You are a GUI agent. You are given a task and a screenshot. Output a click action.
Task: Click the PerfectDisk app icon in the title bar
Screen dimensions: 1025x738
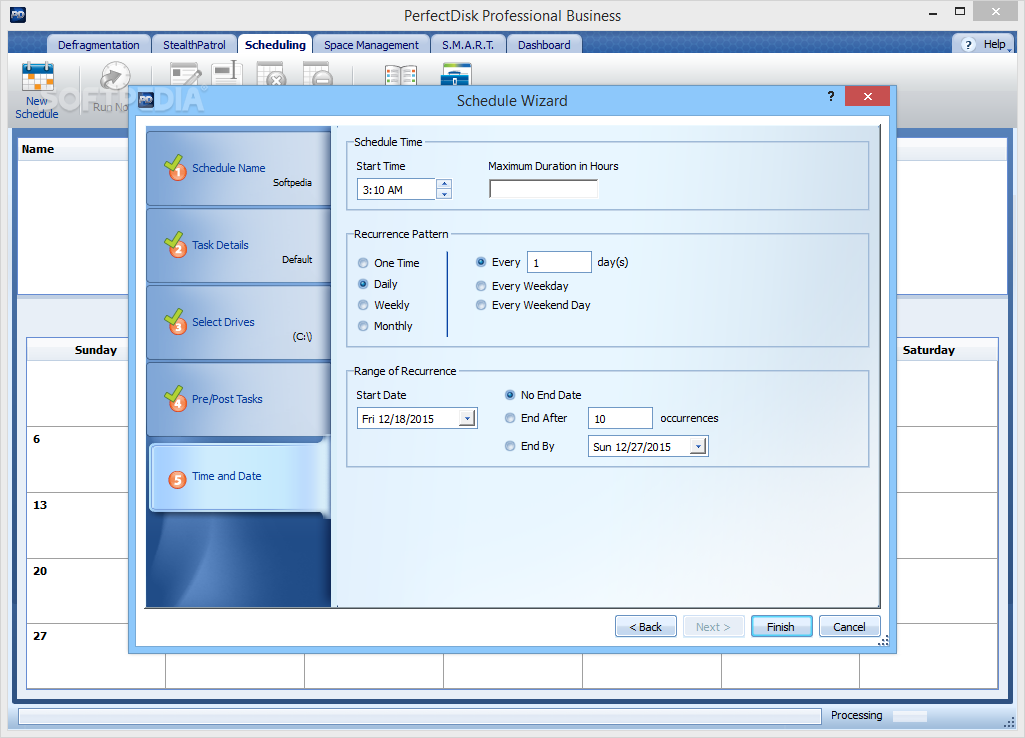18,14
